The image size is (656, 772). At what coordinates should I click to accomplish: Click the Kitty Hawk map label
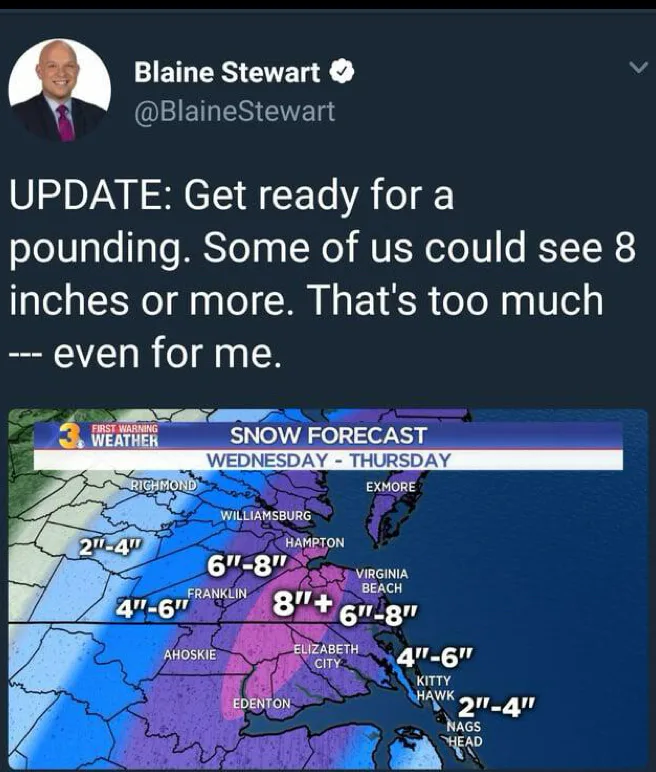[435, 687]
